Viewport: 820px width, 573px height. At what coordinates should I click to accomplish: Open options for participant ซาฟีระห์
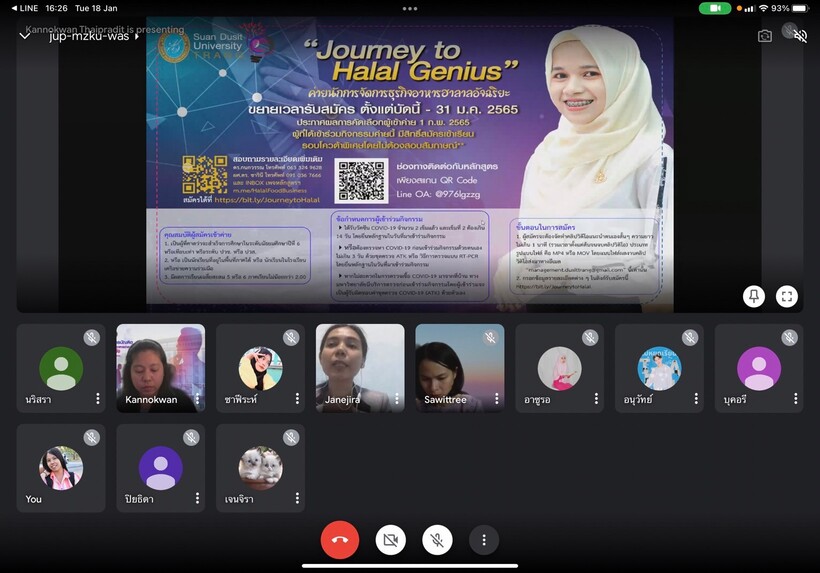point(297,399)
